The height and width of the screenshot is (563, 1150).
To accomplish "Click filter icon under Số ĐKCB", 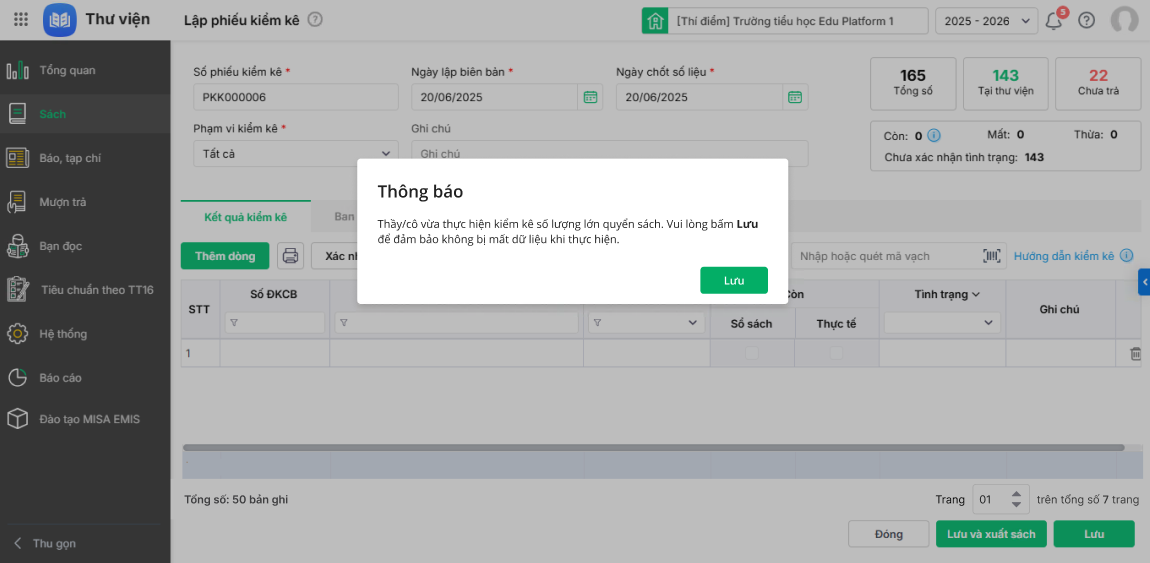I will (235, 323).
